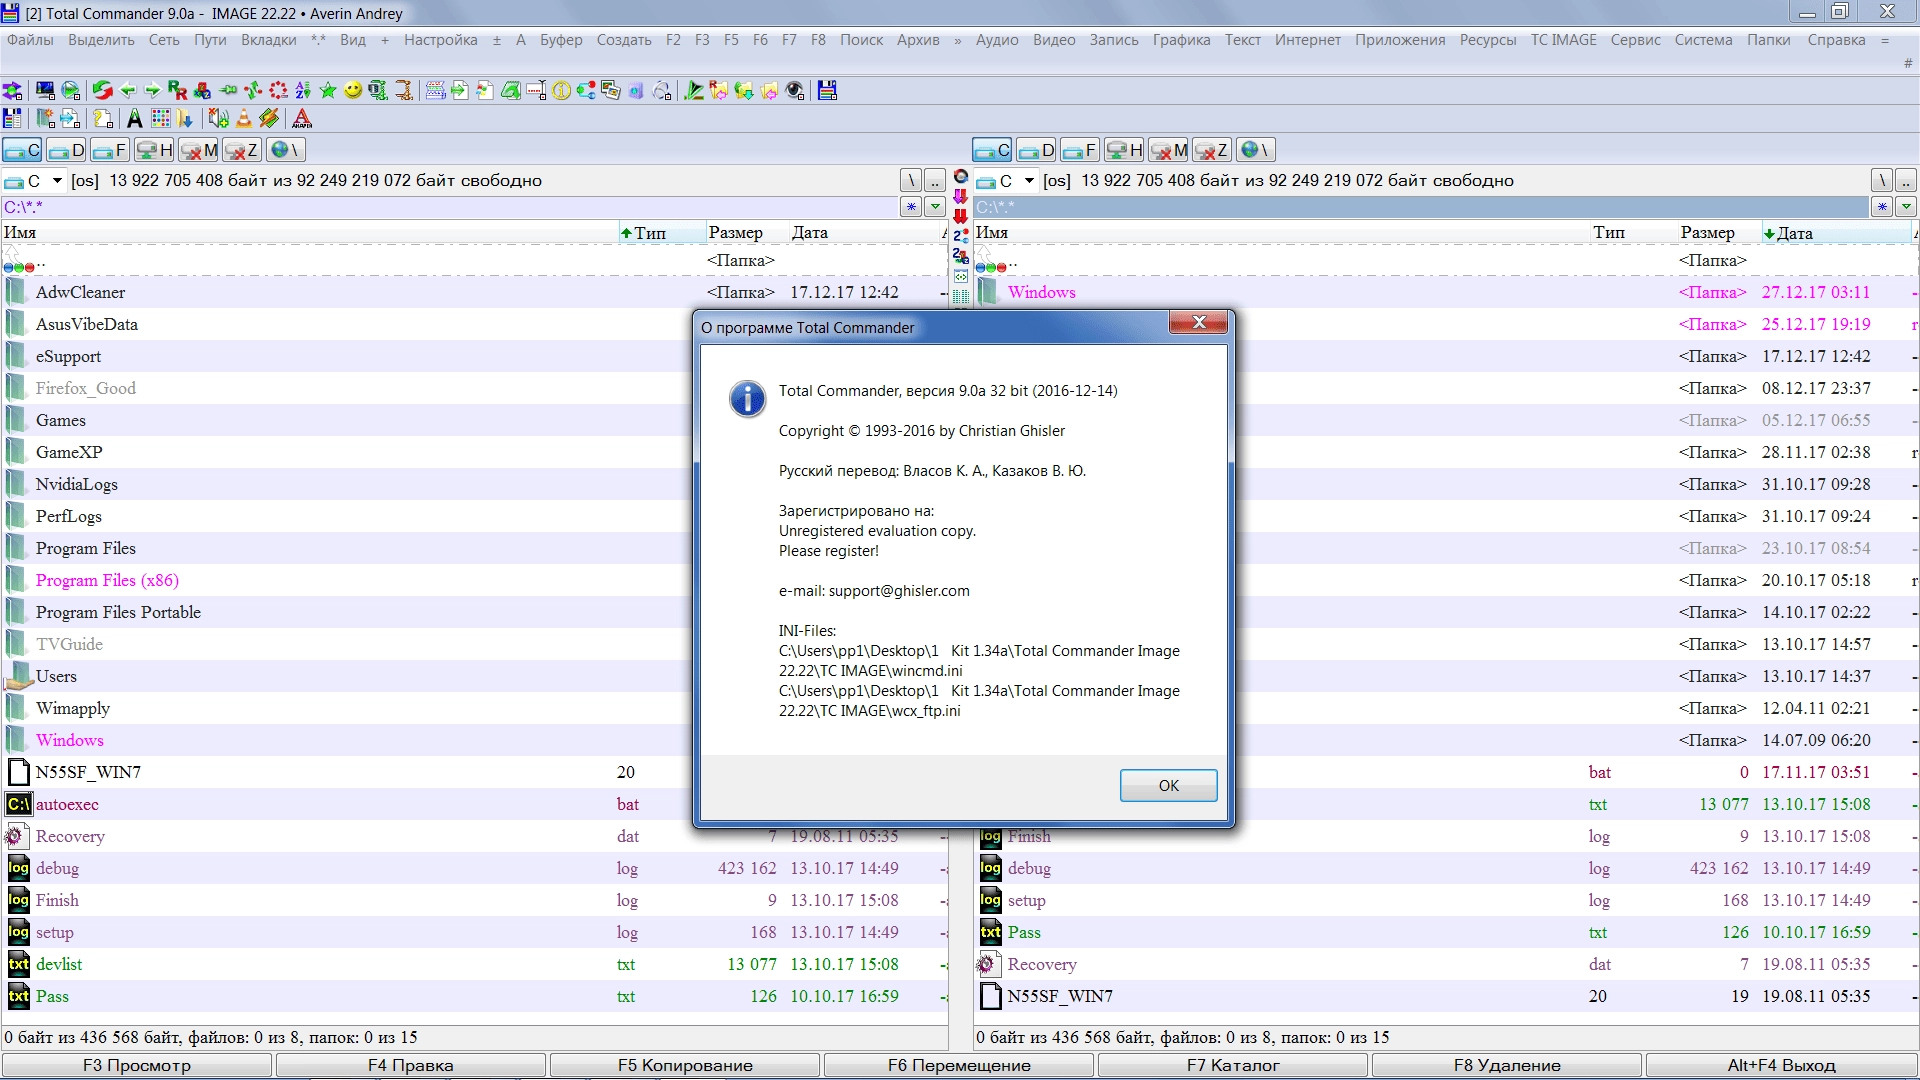
Task: Click the green pin toolbar icon
Action: point(228,90)
